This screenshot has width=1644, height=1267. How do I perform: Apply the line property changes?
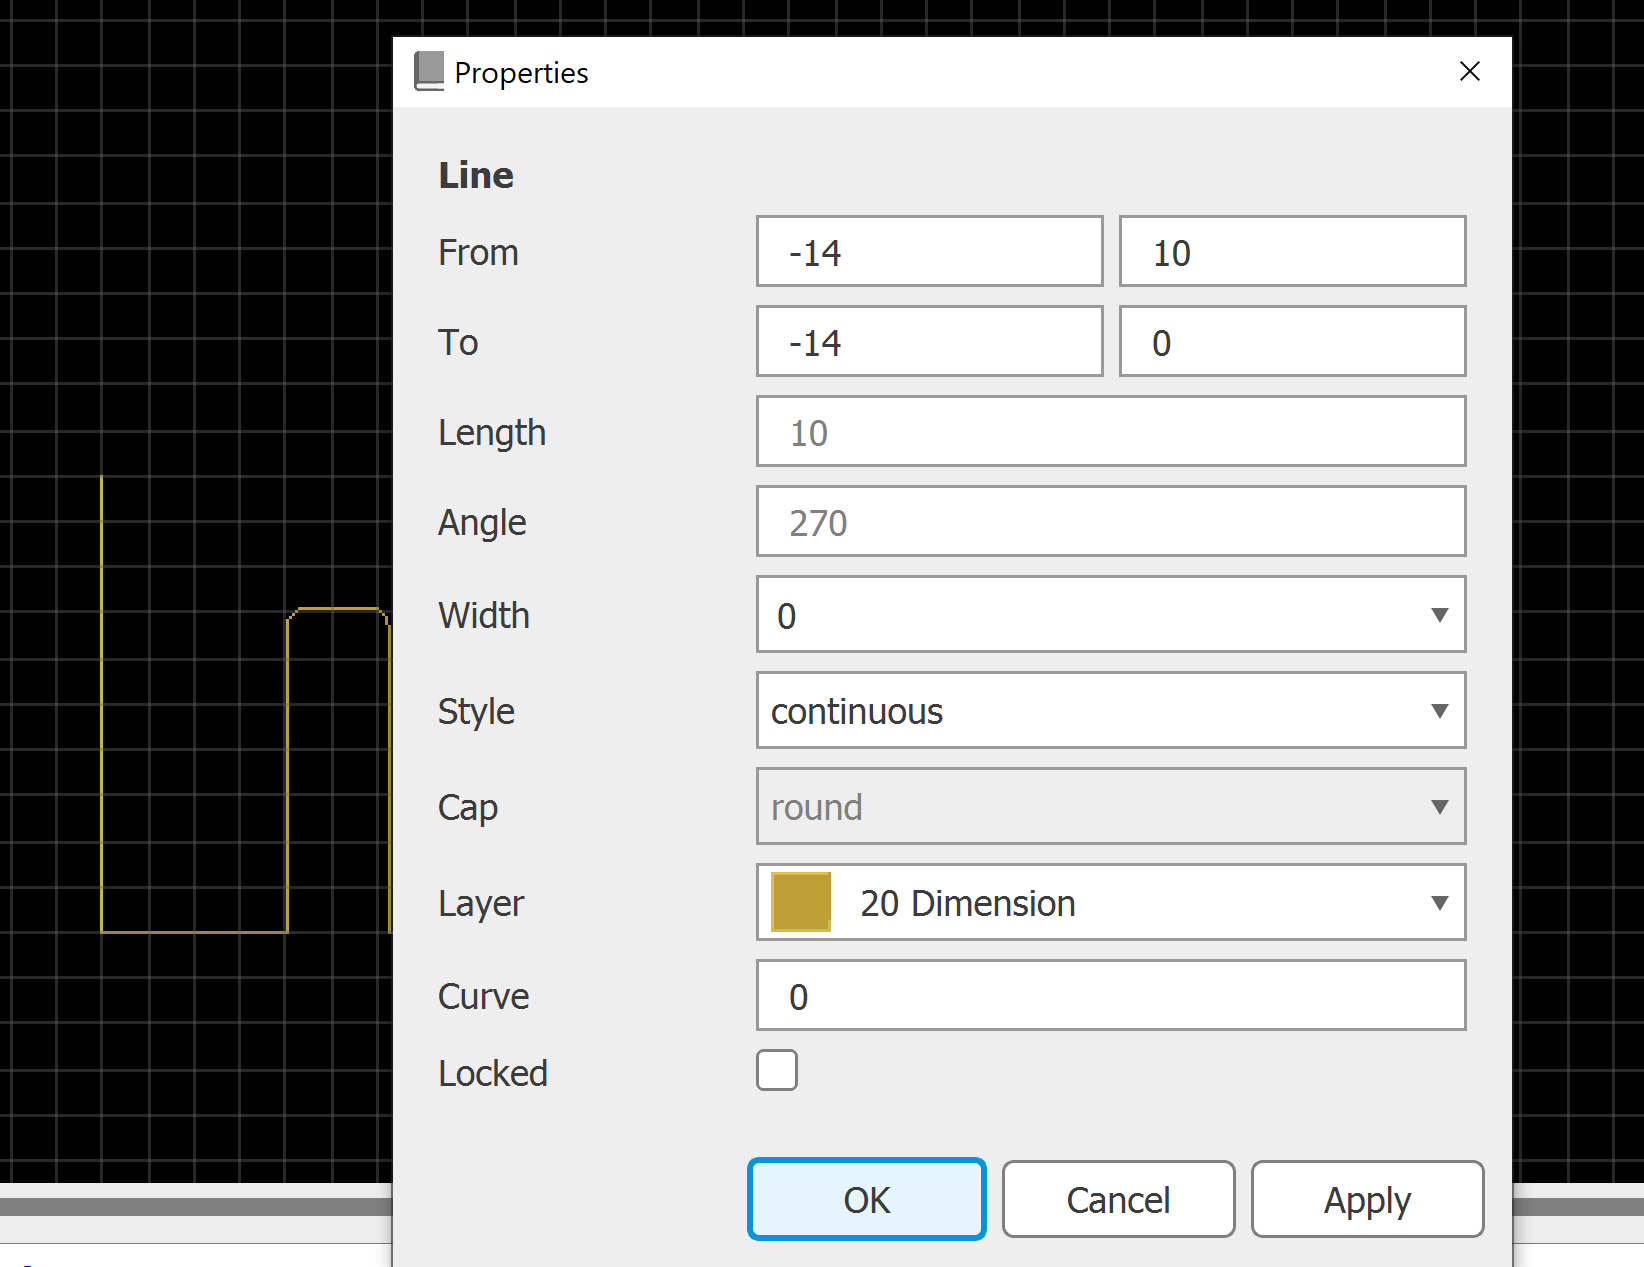coord(1367,1199)
